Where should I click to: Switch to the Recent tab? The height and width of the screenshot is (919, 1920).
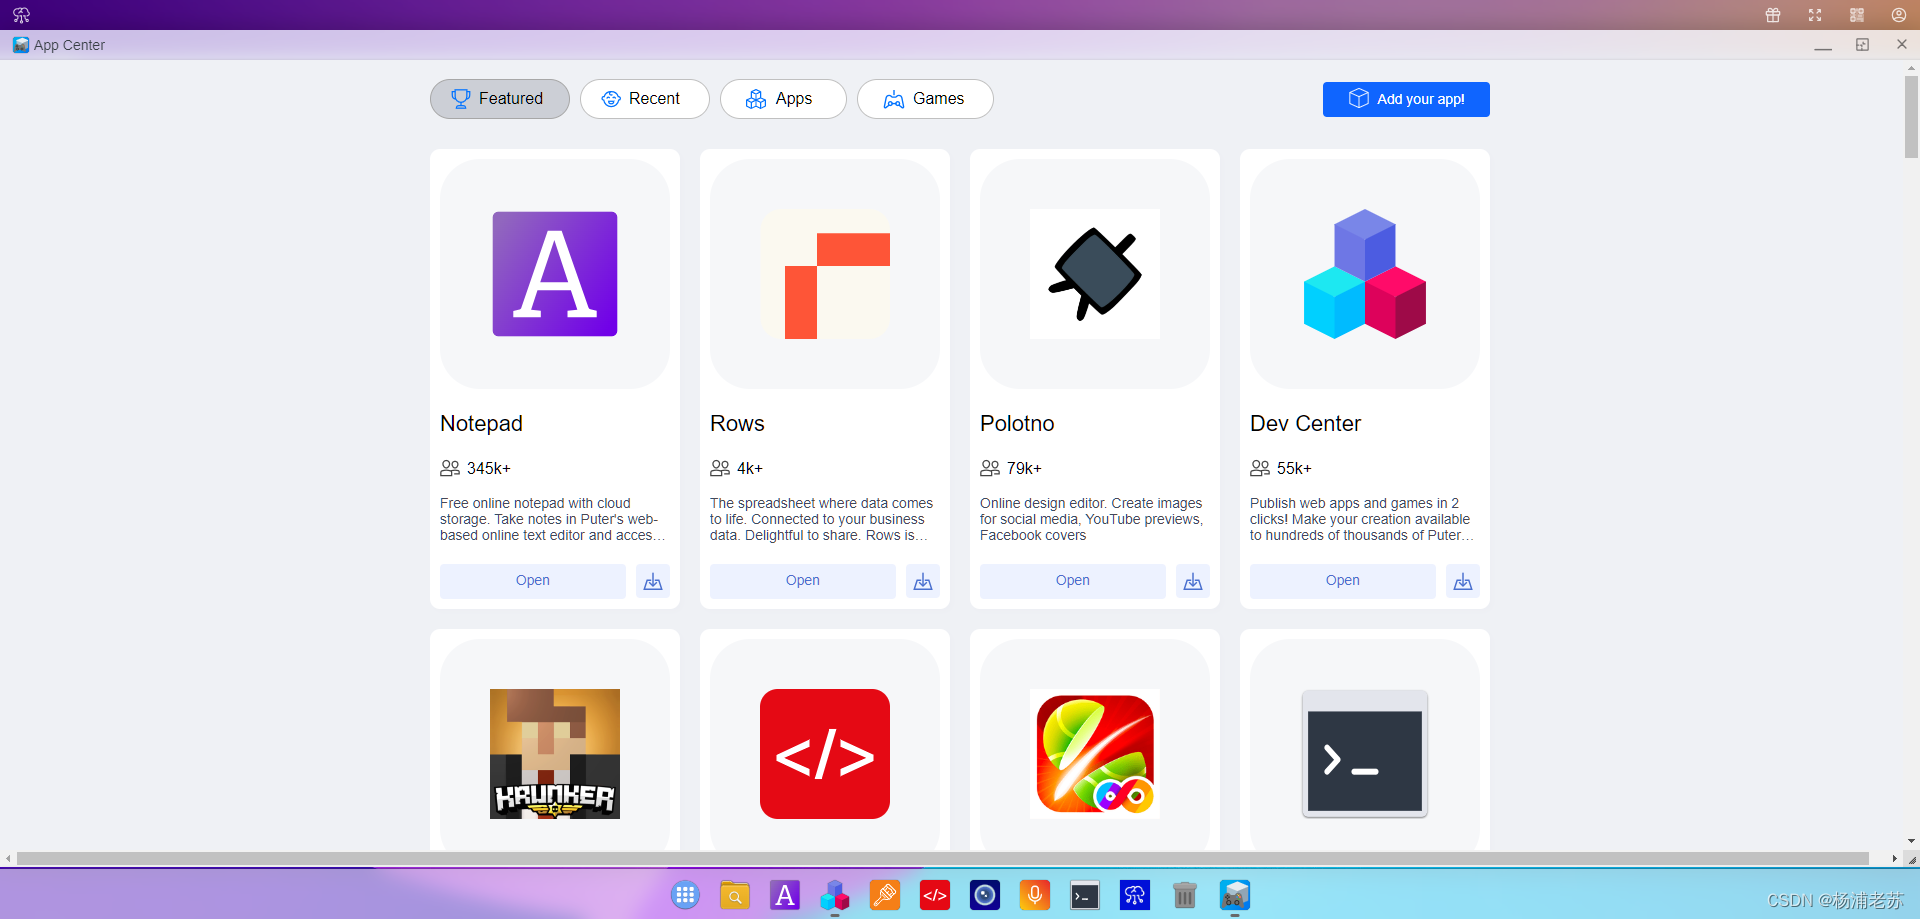(645, 99)
